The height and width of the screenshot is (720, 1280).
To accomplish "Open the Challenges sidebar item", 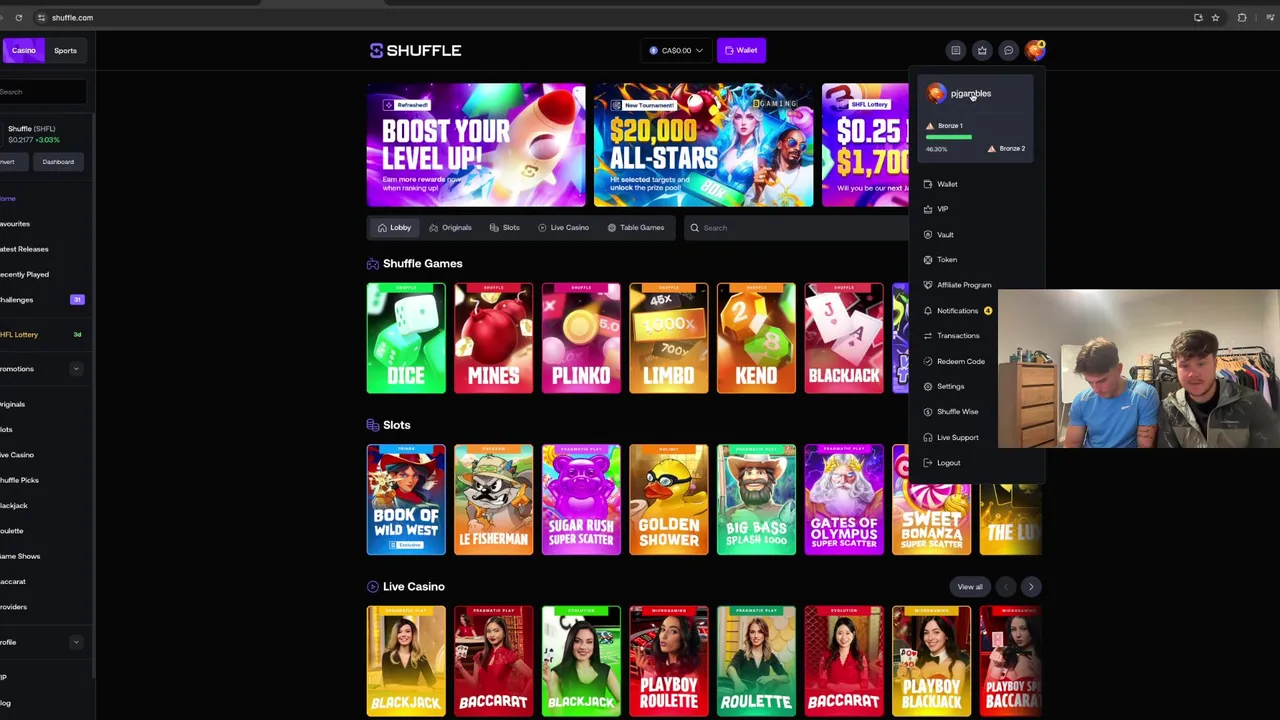I will pos(42,300).
